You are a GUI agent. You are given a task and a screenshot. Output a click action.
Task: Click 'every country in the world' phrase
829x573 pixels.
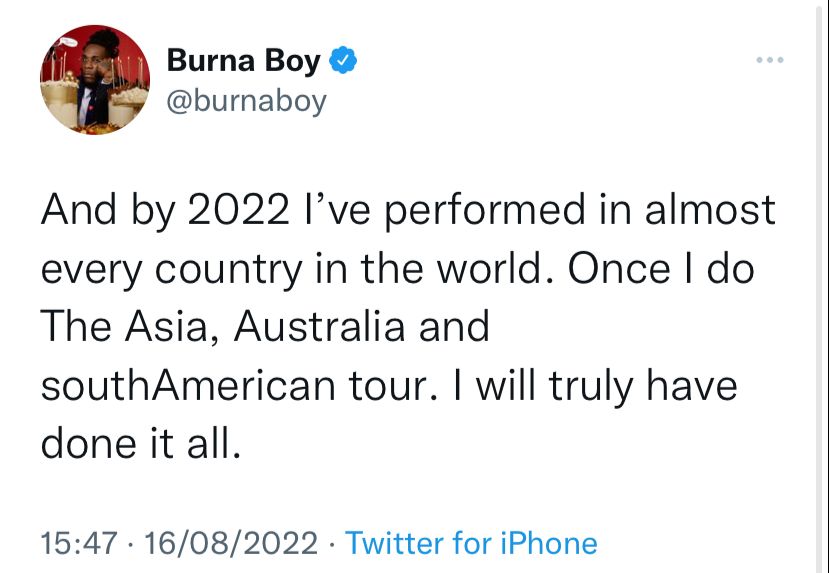(x=291, y=270)
